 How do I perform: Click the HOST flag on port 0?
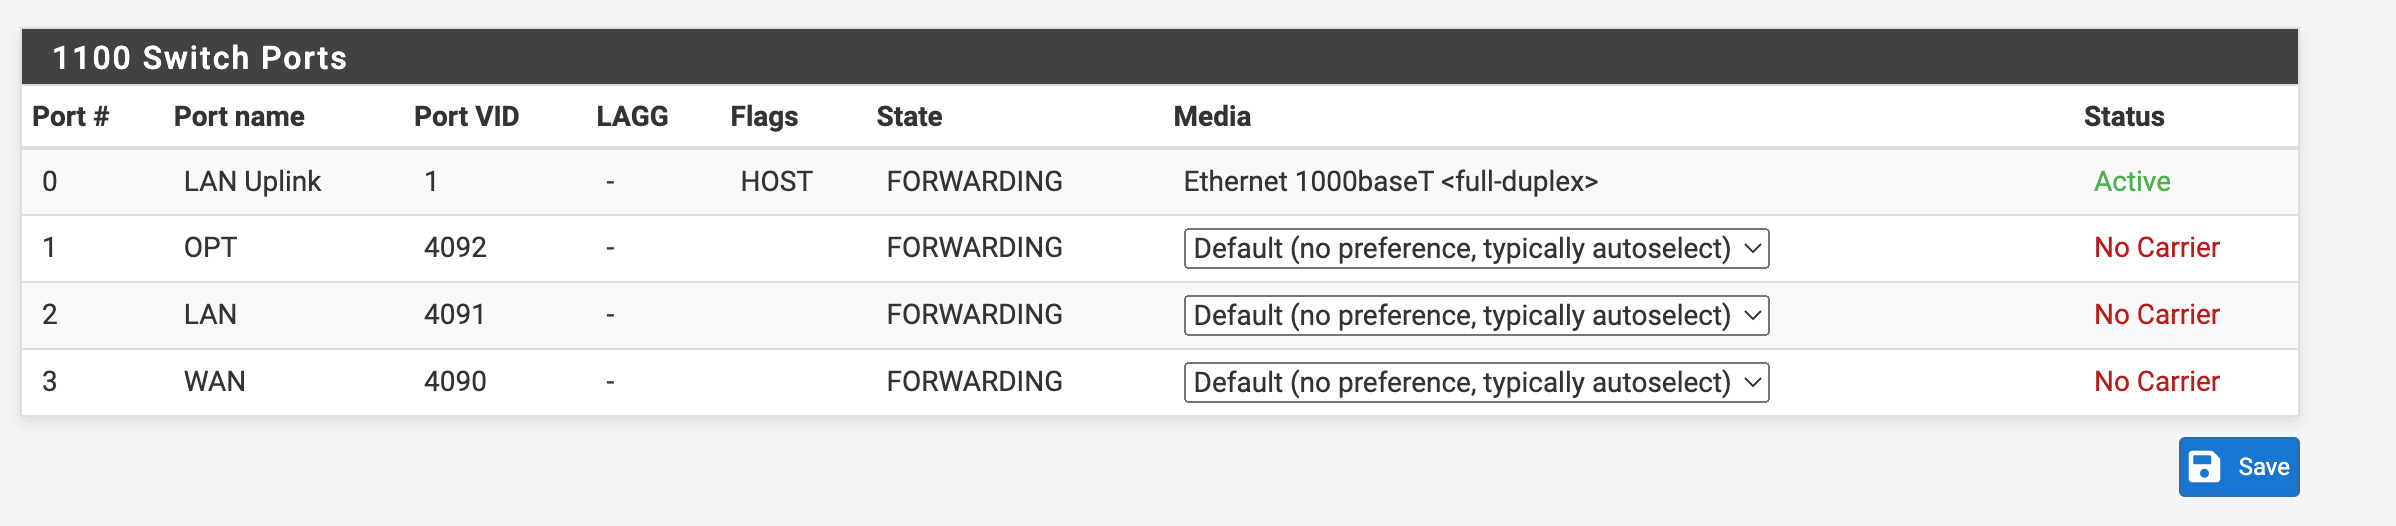coord(776,182)
